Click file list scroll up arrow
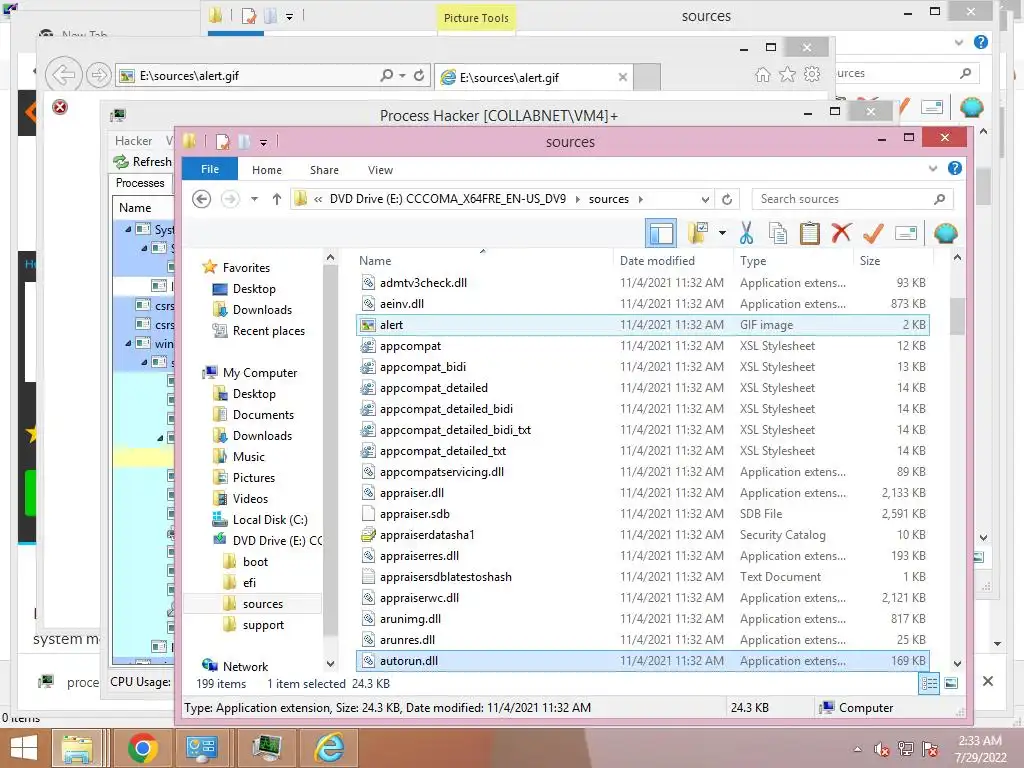The image size is (1024, 768). click(x=957, y=258)
